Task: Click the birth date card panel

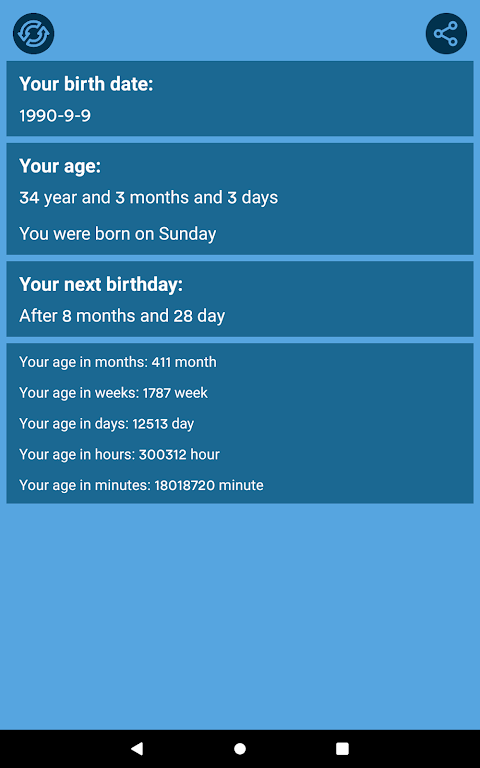Action: pos(240,98)
